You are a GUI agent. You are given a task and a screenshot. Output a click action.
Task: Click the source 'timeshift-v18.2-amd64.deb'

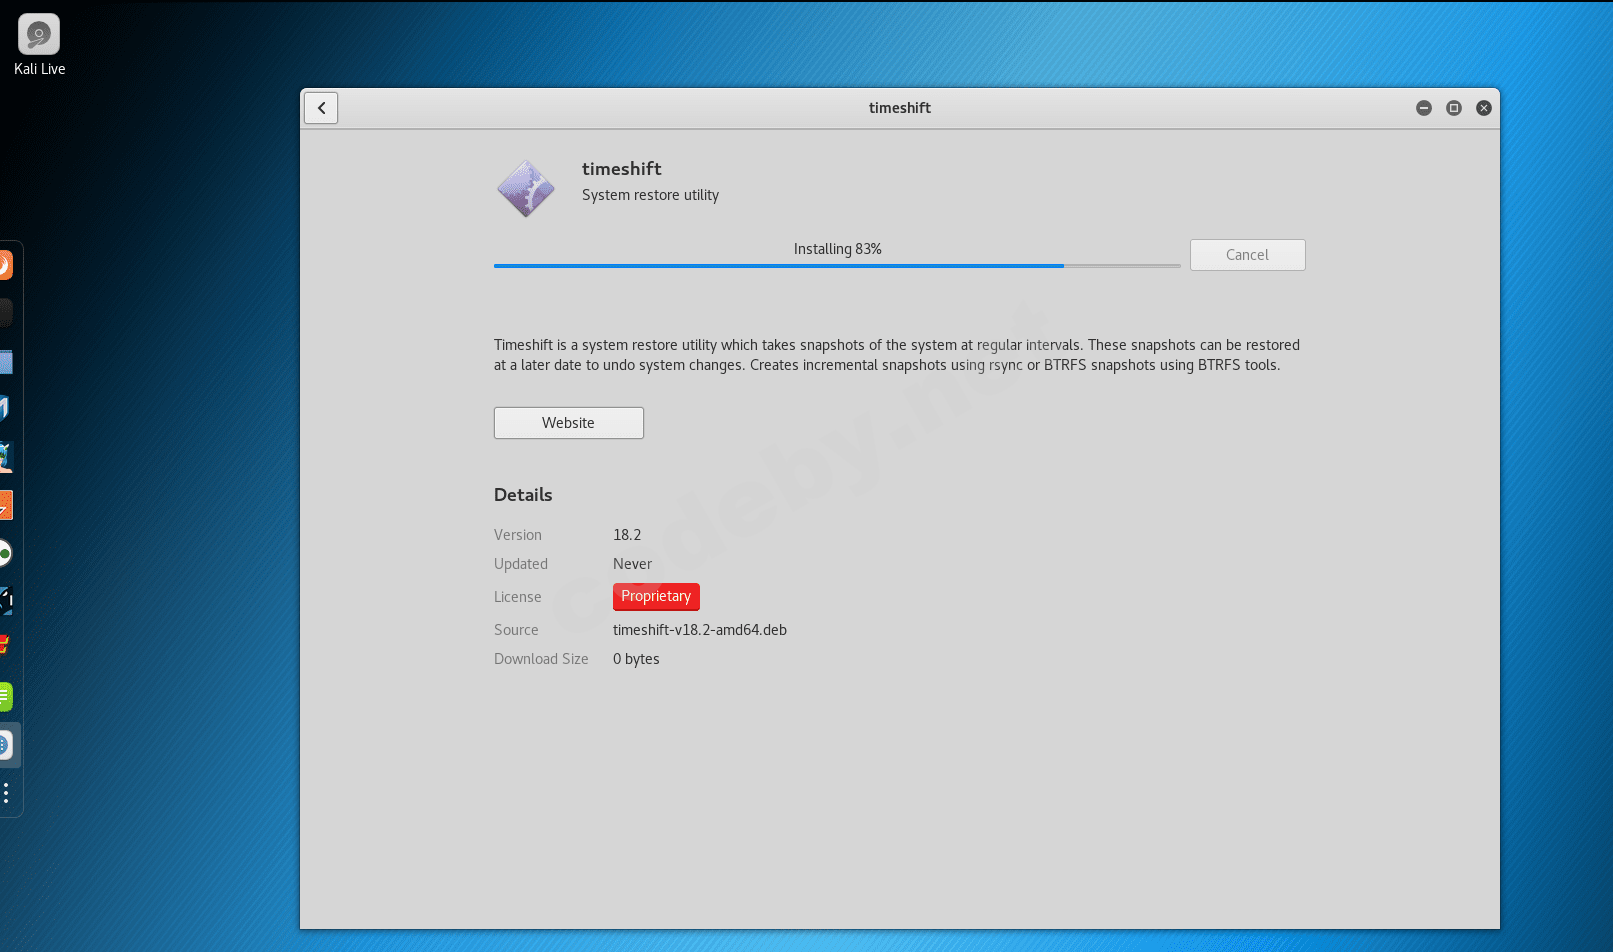click(x=700, y=630)
